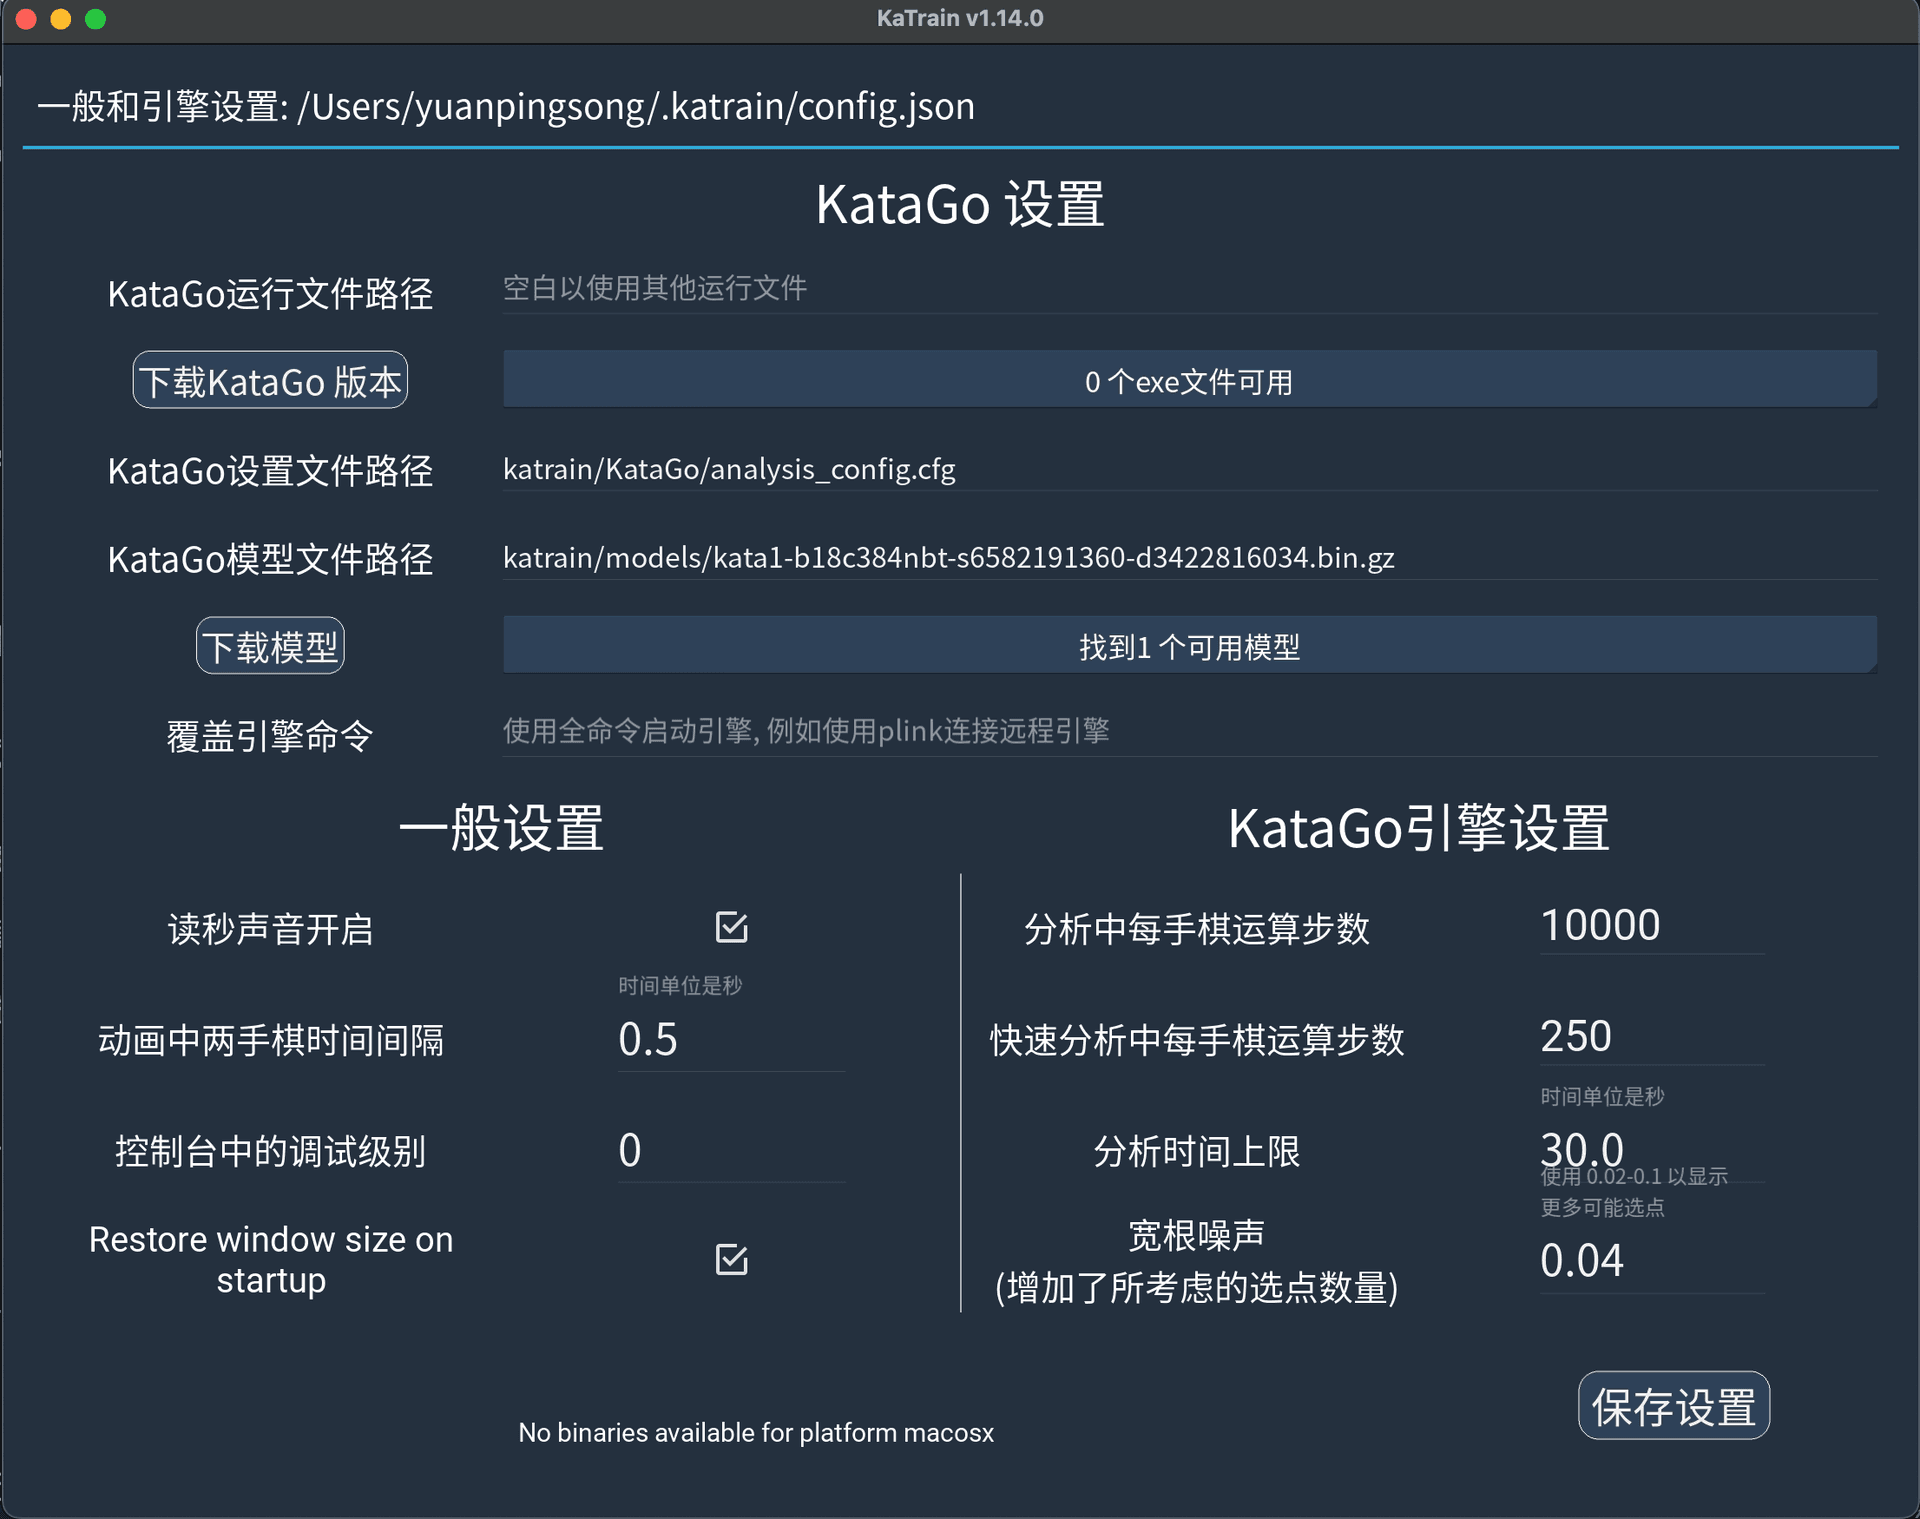
Task: Click the 下载KataGo 版本 button
Action: coord(270,380)
